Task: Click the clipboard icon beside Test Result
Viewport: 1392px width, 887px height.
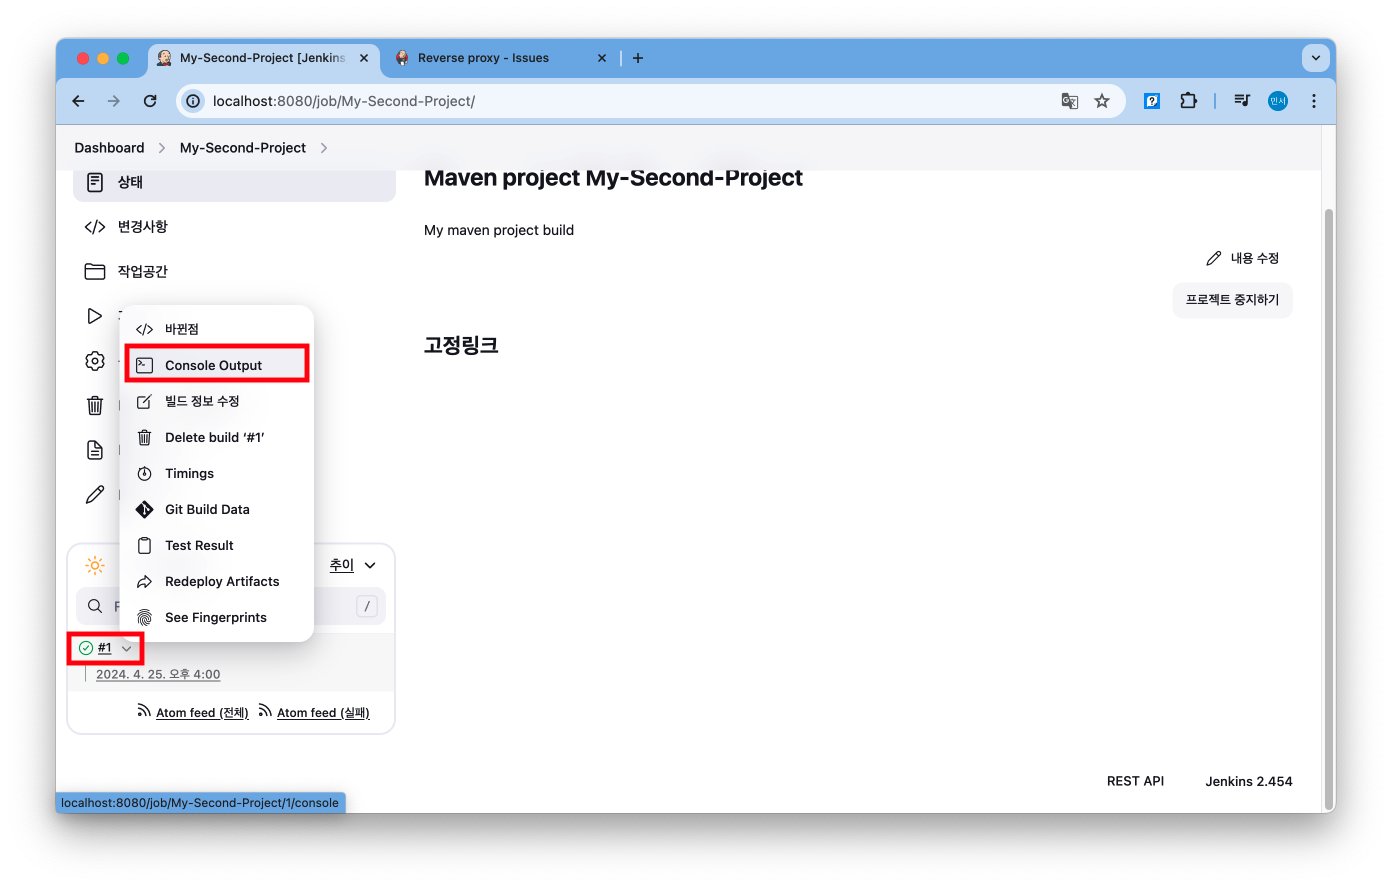Action: point(145,545)
